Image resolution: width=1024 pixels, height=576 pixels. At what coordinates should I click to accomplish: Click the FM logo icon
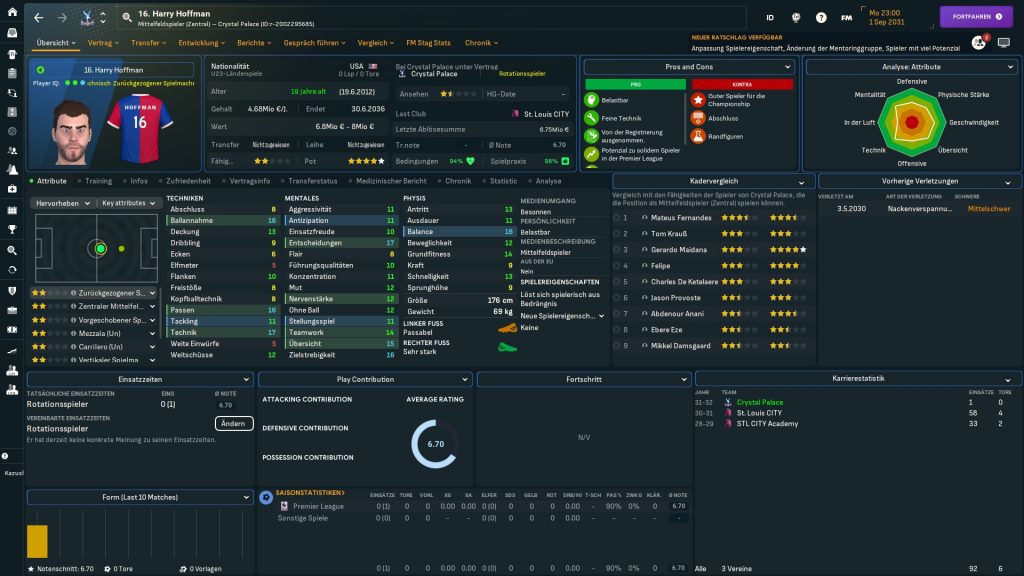pos(847,18)
